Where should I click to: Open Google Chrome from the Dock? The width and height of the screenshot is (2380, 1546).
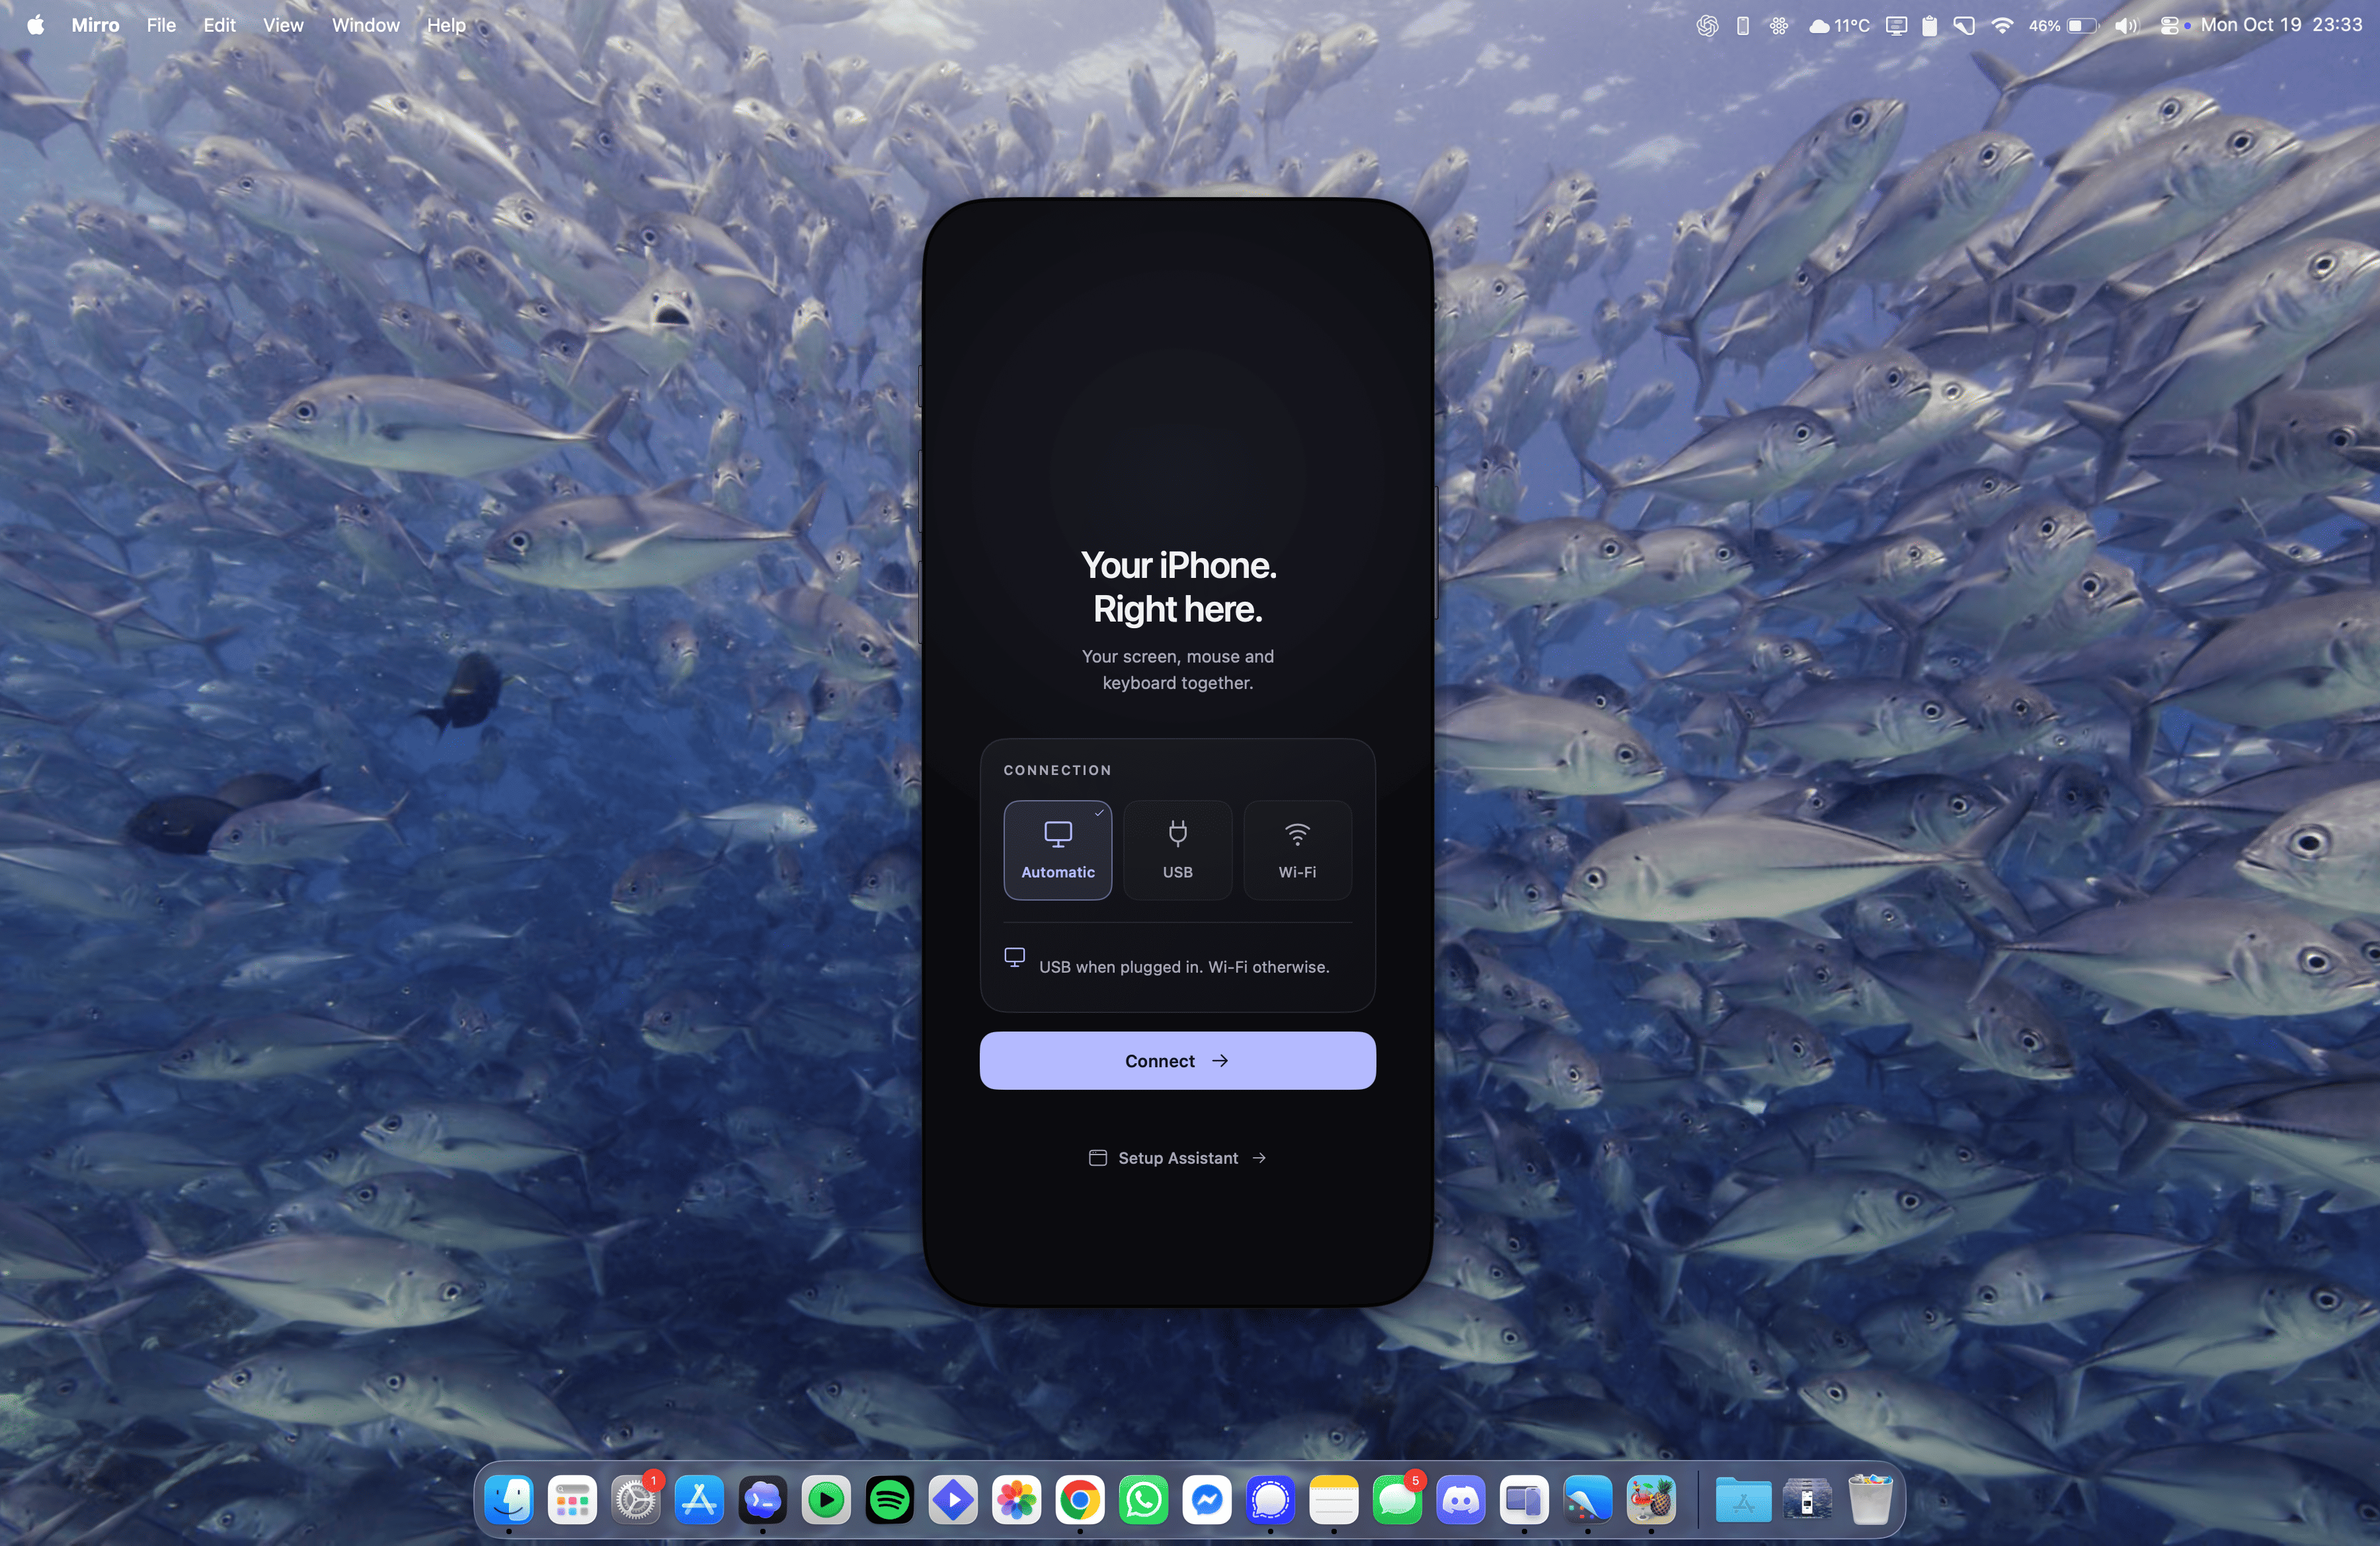coord(1080,1499)
